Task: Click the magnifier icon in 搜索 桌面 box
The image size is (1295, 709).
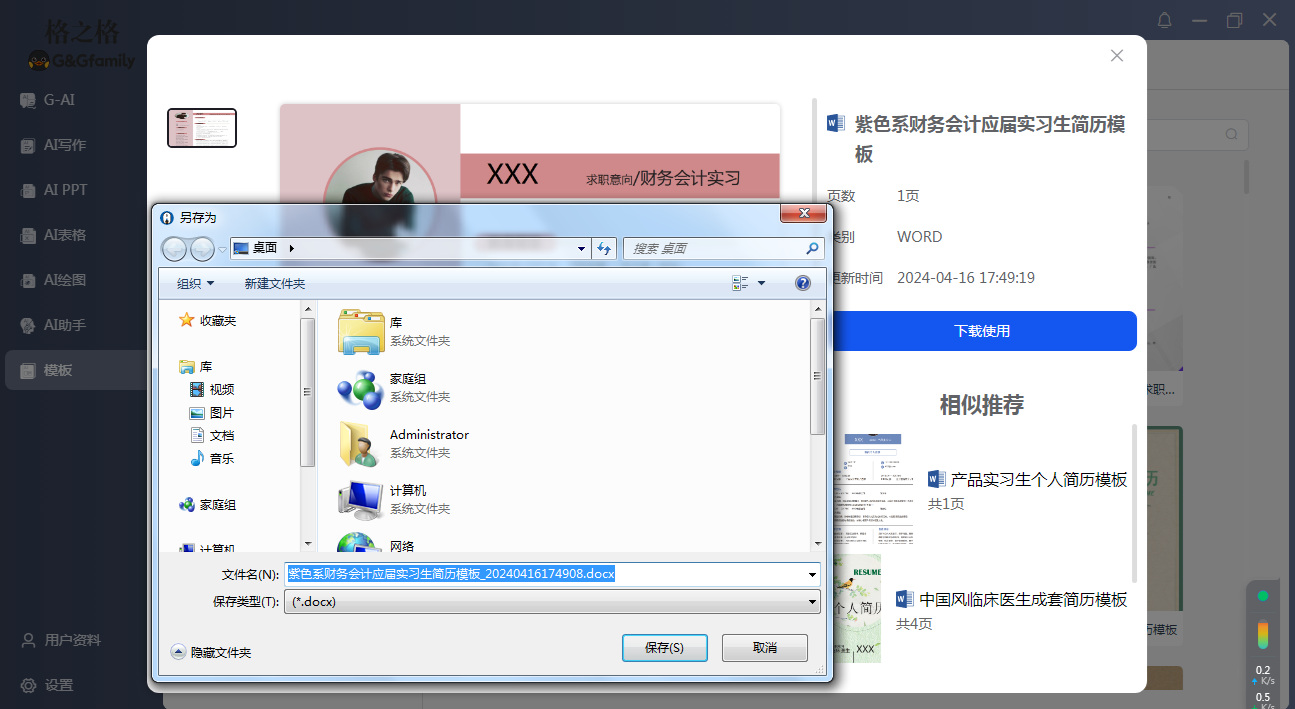Action: click(812, 248)
